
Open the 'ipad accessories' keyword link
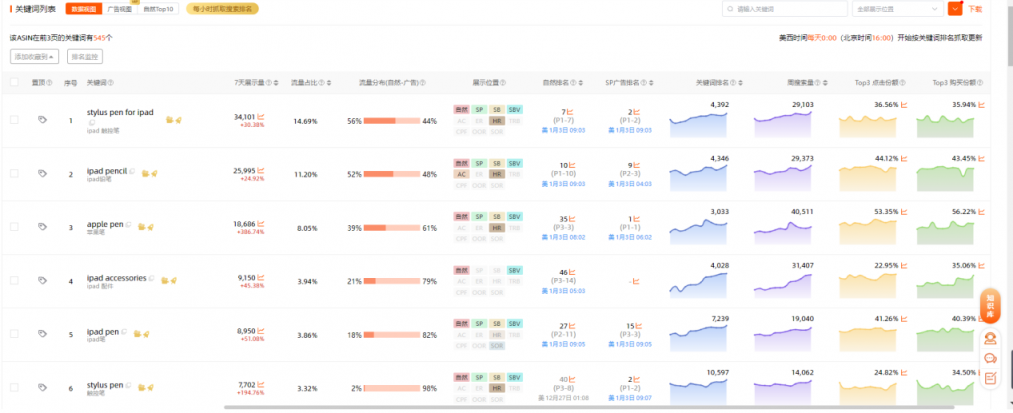(116, 278)
